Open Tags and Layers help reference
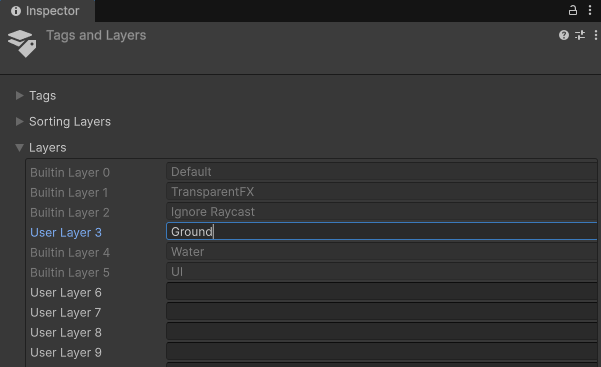This screenshot has width=601, height=367. pos(564,35)
